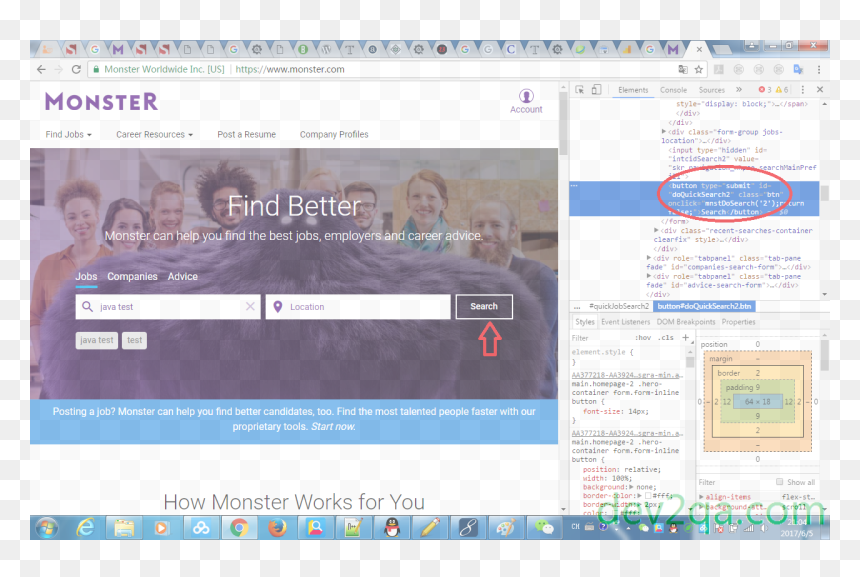The height and width of the screenshot is (577, 860).
Task: Click the location pin icon
Action: (278, 307)
